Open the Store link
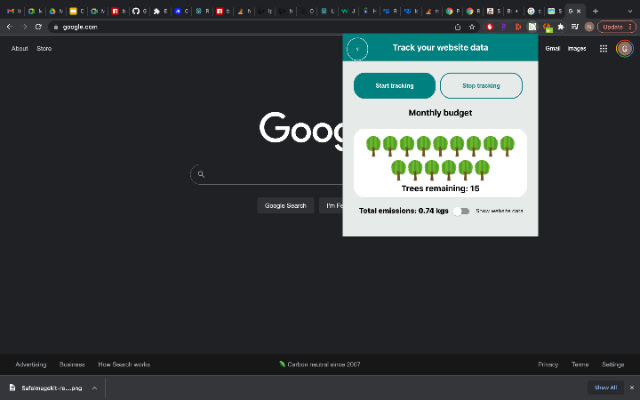Image resolution: width=640 pixels, height=400 pixels. [x=44, y=49]
